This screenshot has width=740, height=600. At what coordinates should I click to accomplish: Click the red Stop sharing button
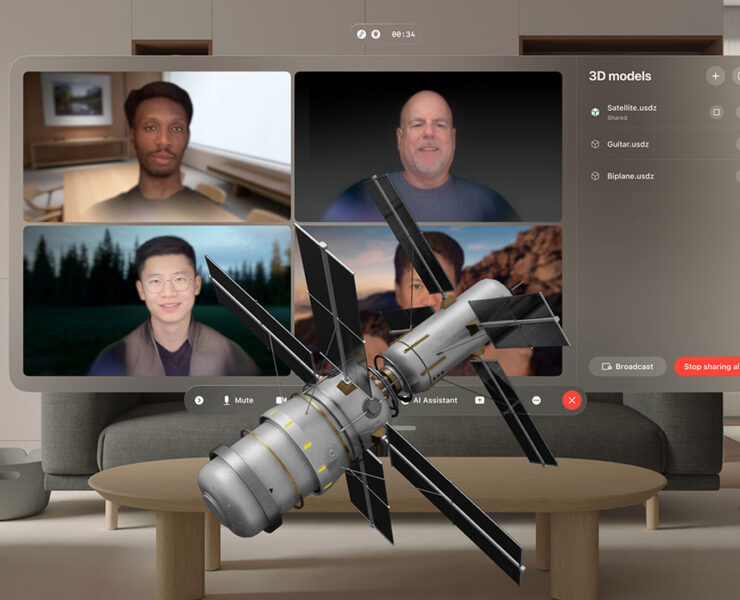pos(707,366)
